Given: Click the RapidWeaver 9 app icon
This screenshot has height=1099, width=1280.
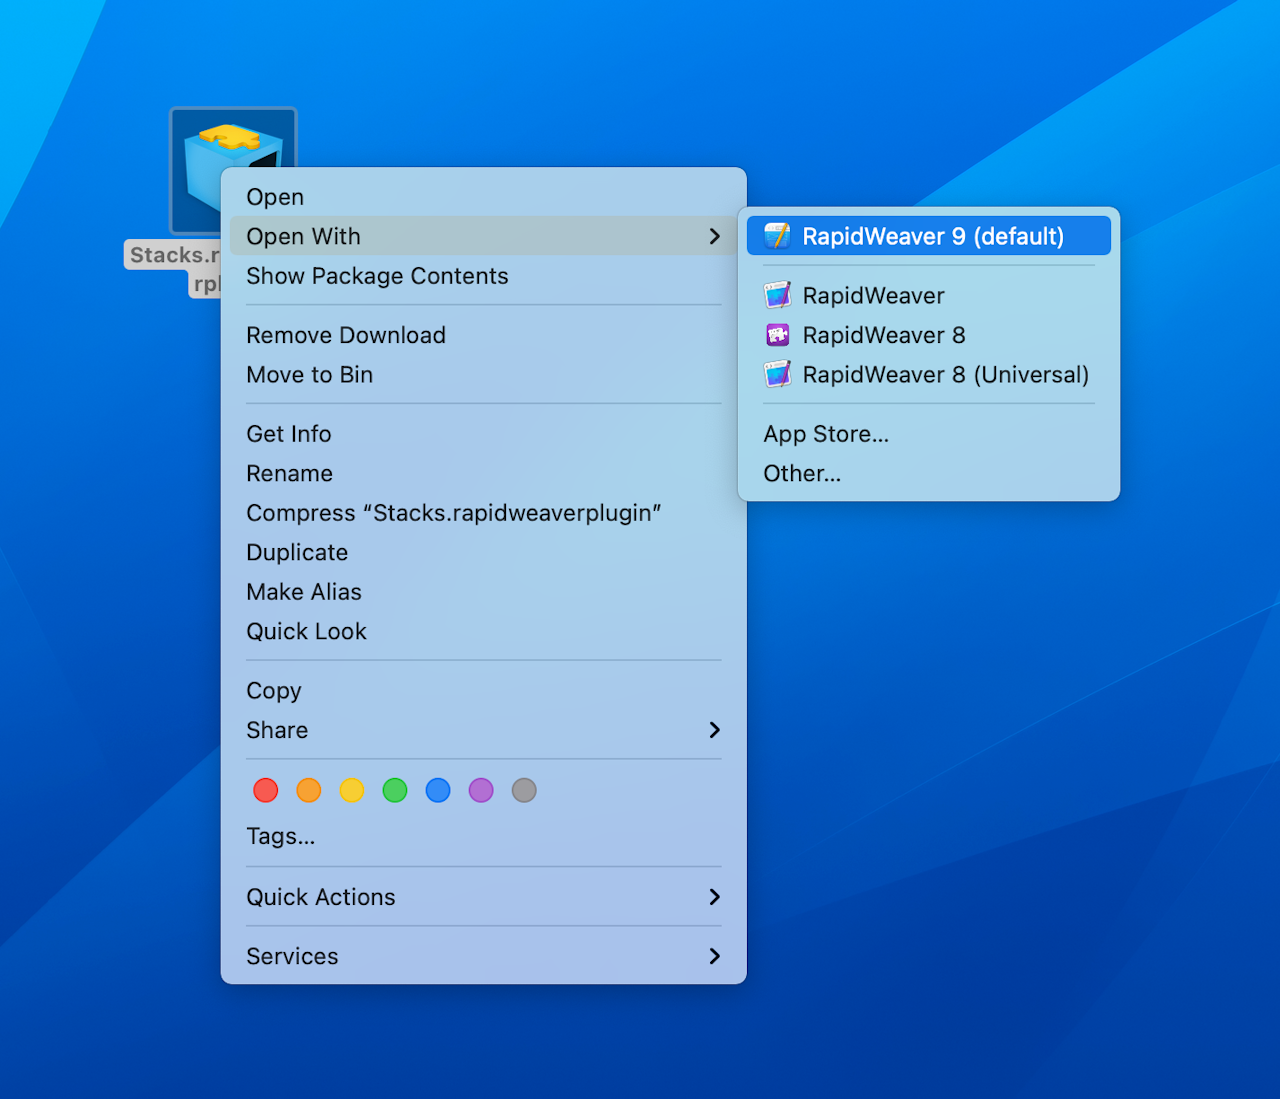Looking at the screenshot, I should click(x=777, y=236).
